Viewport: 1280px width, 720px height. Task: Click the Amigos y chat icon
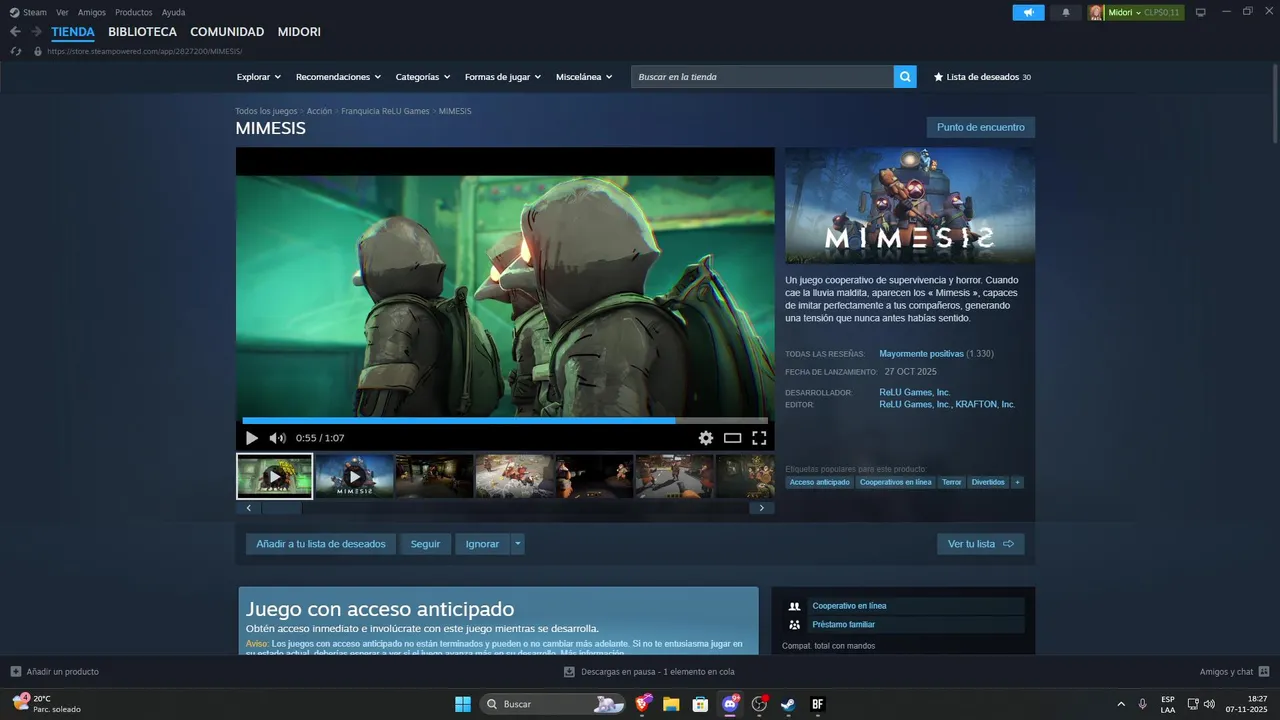1264,672
